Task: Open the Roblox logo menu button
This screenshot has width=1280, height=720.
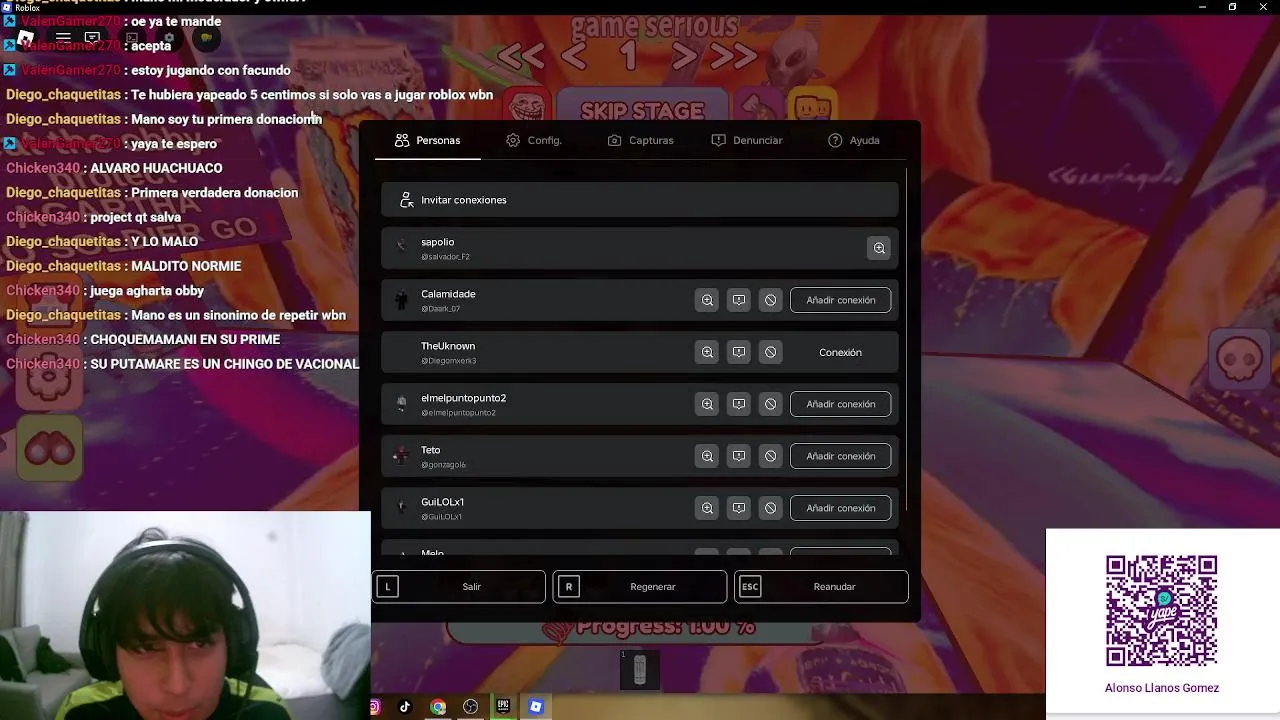Action: point(26,38)
